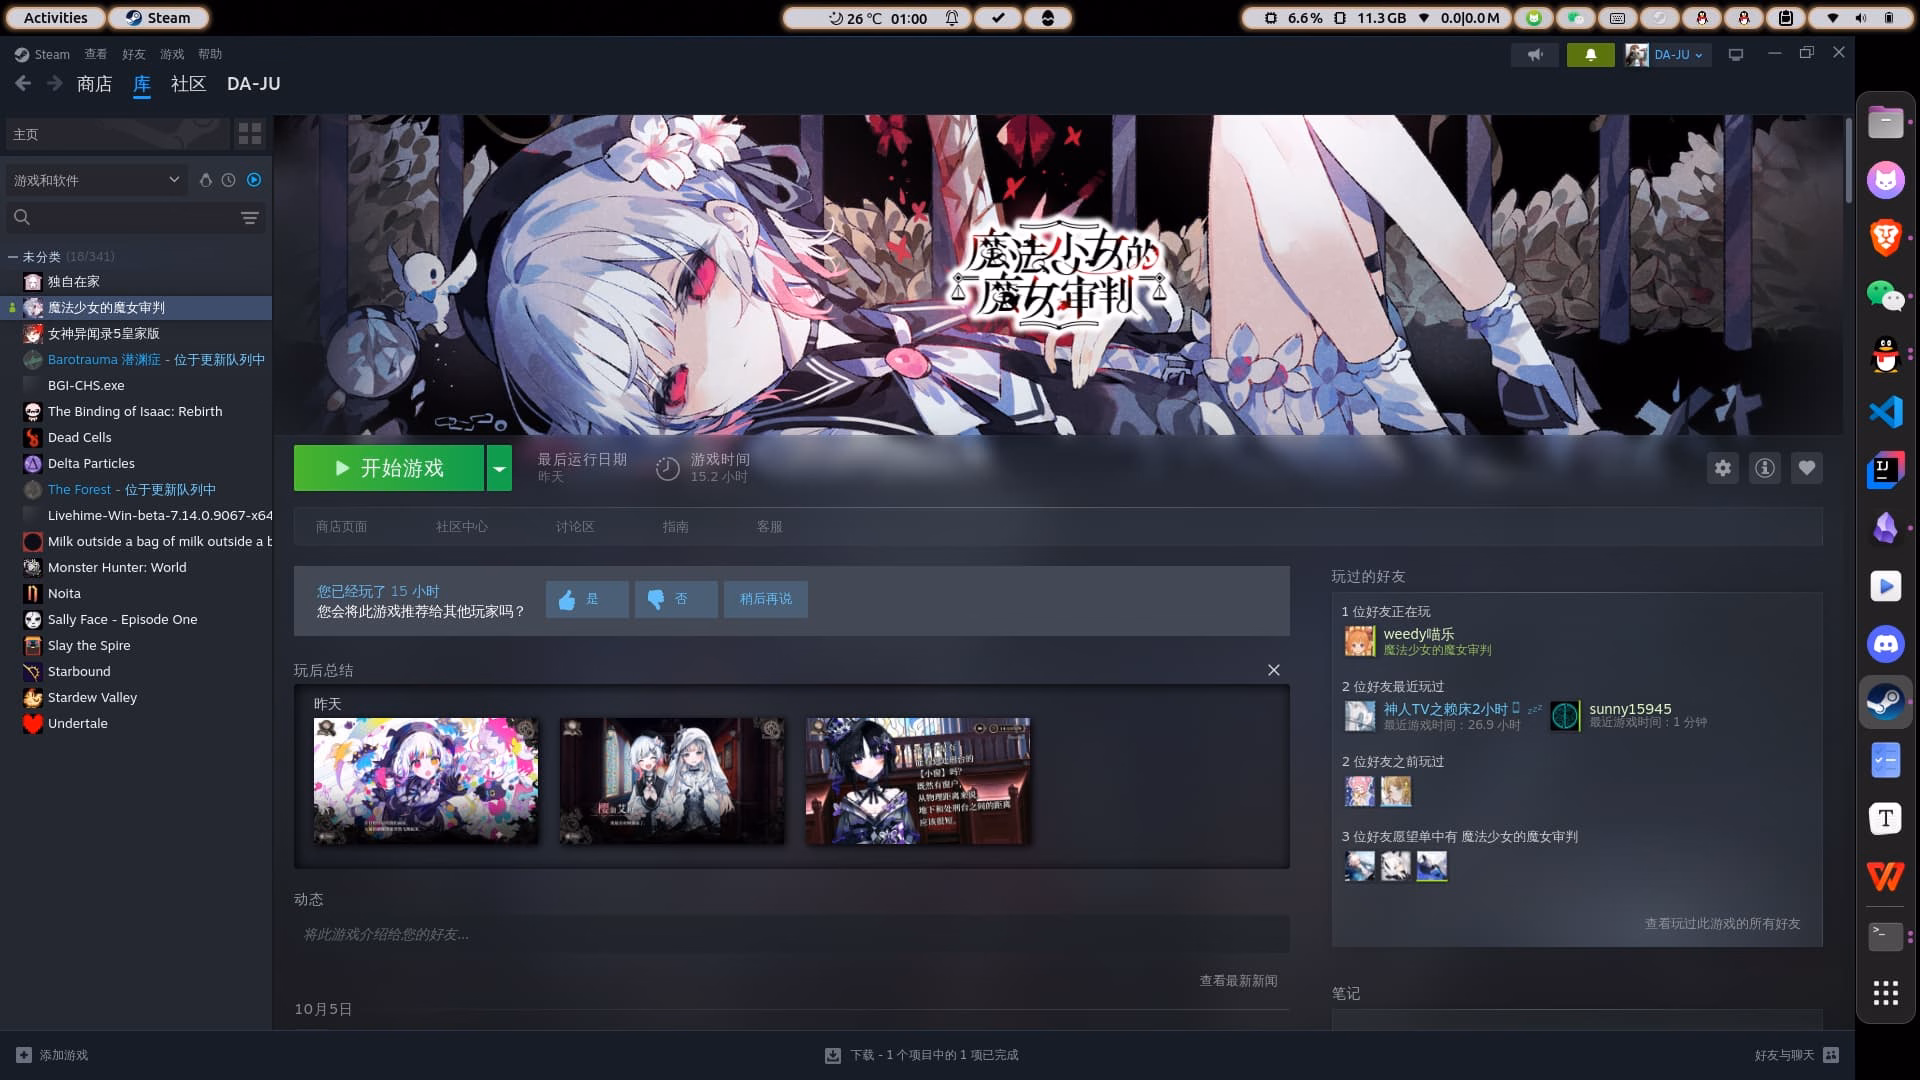Open the dark-haired girl screenshot thumbnail
This screenshot has width=1920, height=1080.
click(x=918, y=781)
